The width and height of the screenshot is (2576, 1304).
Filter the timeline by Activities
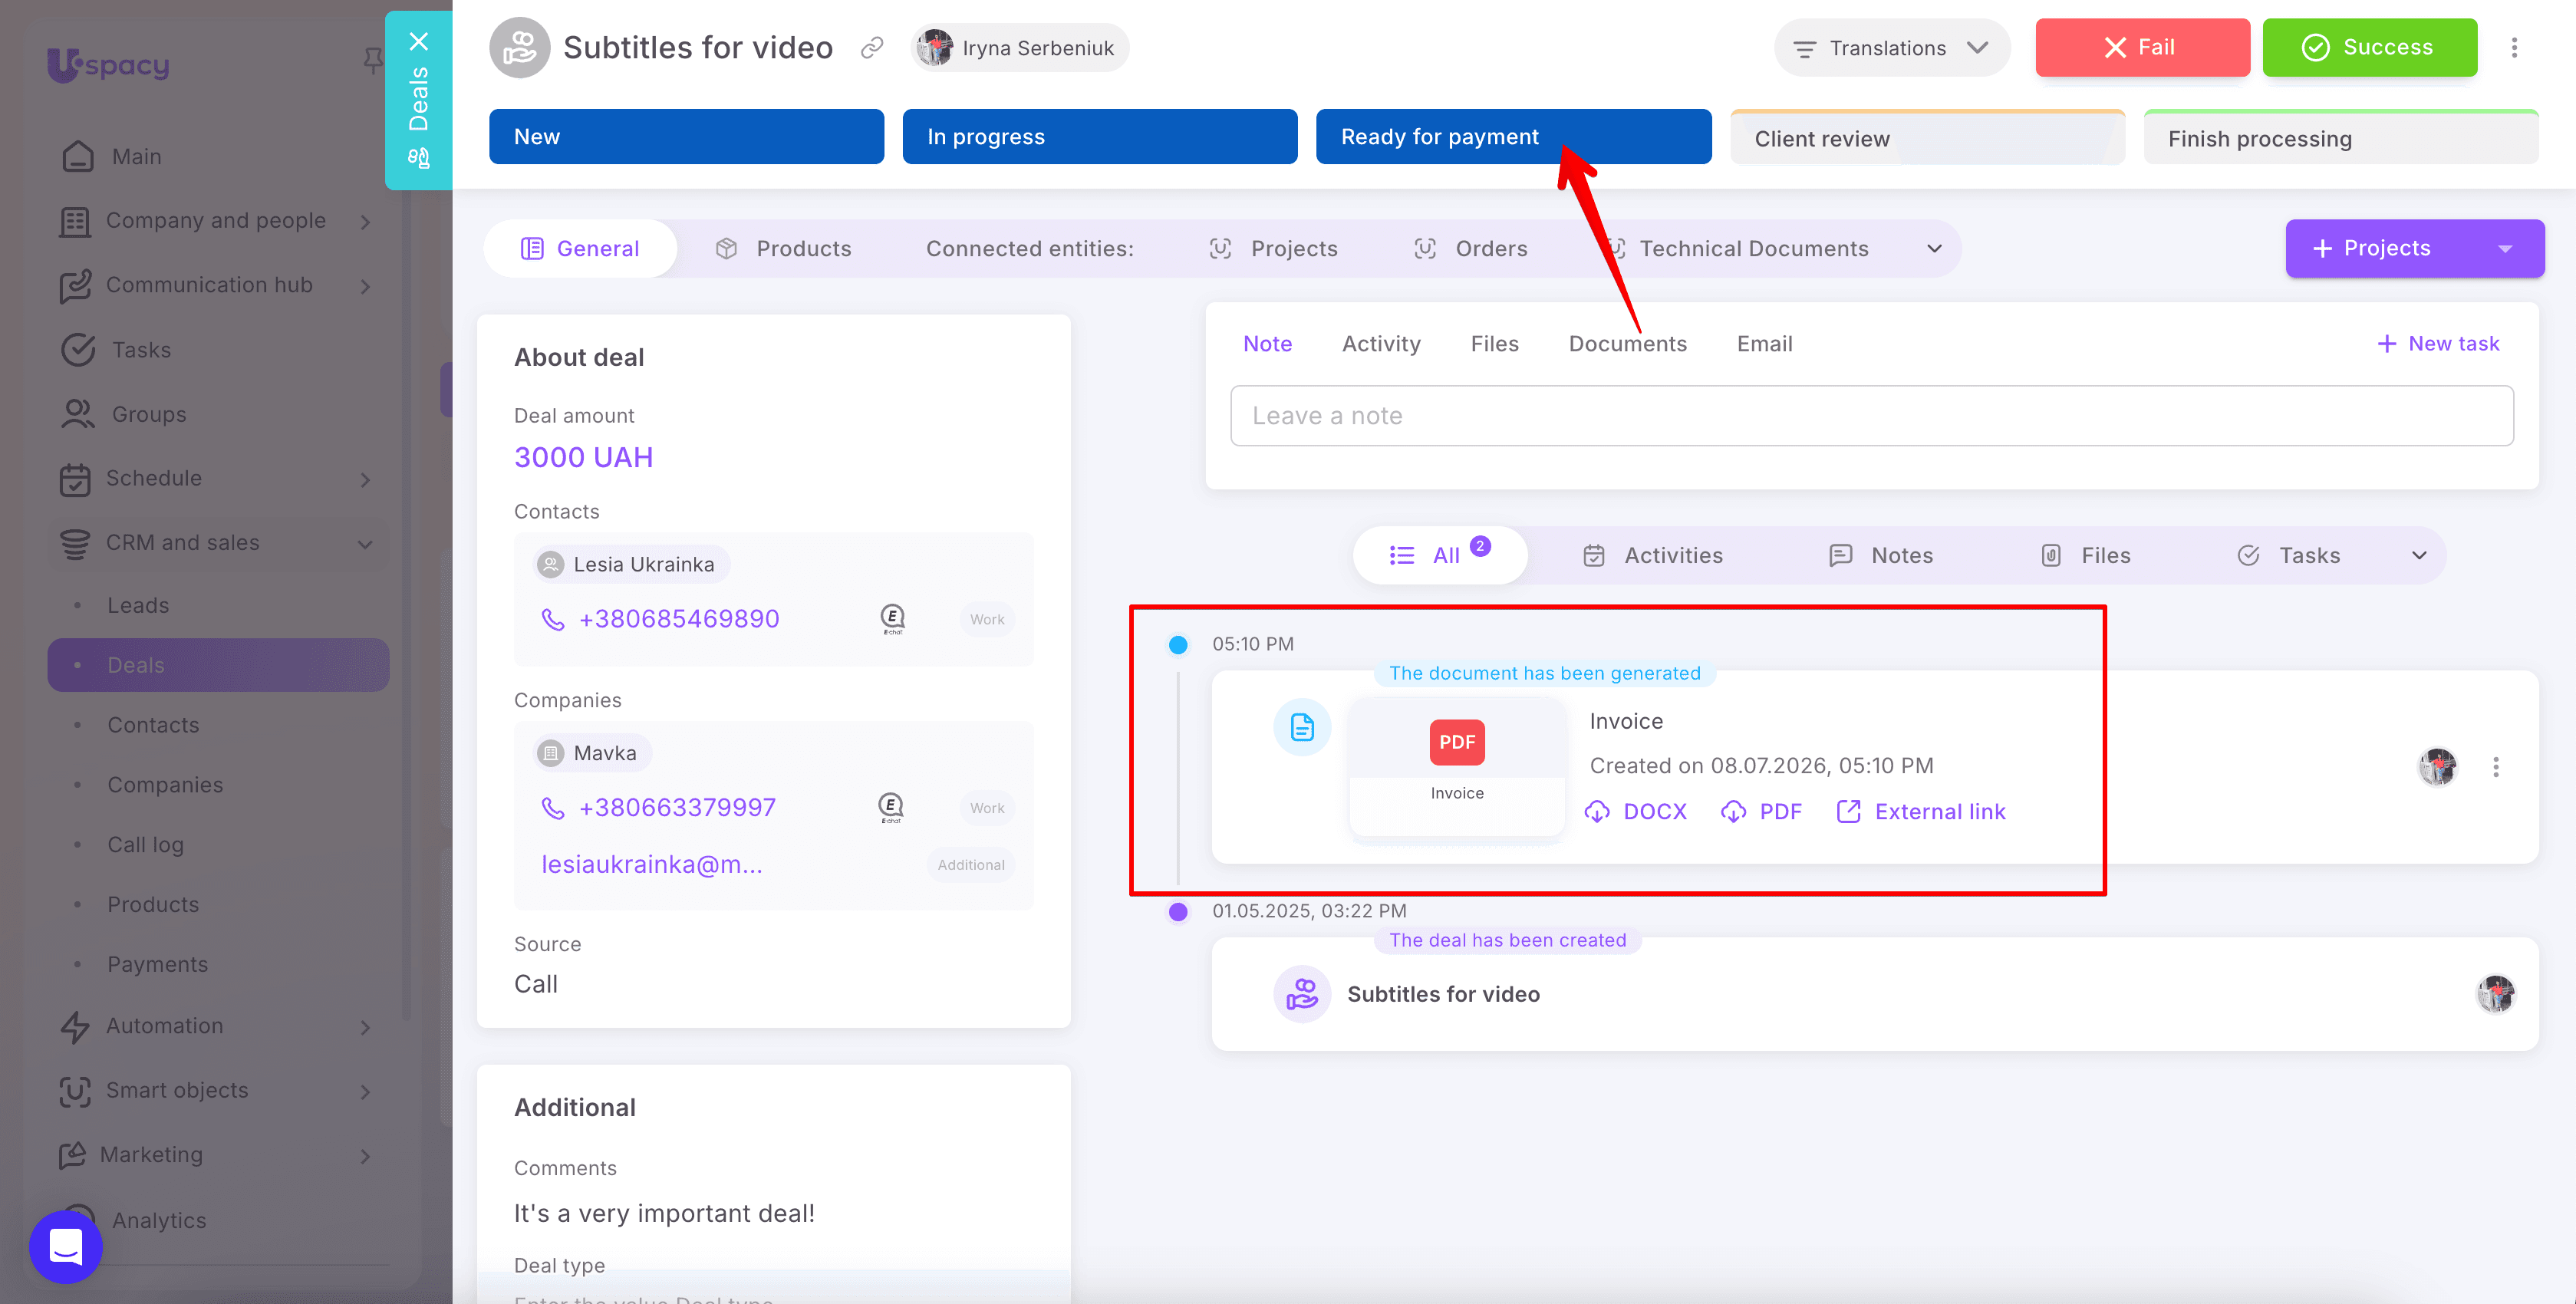(1653, 556)
